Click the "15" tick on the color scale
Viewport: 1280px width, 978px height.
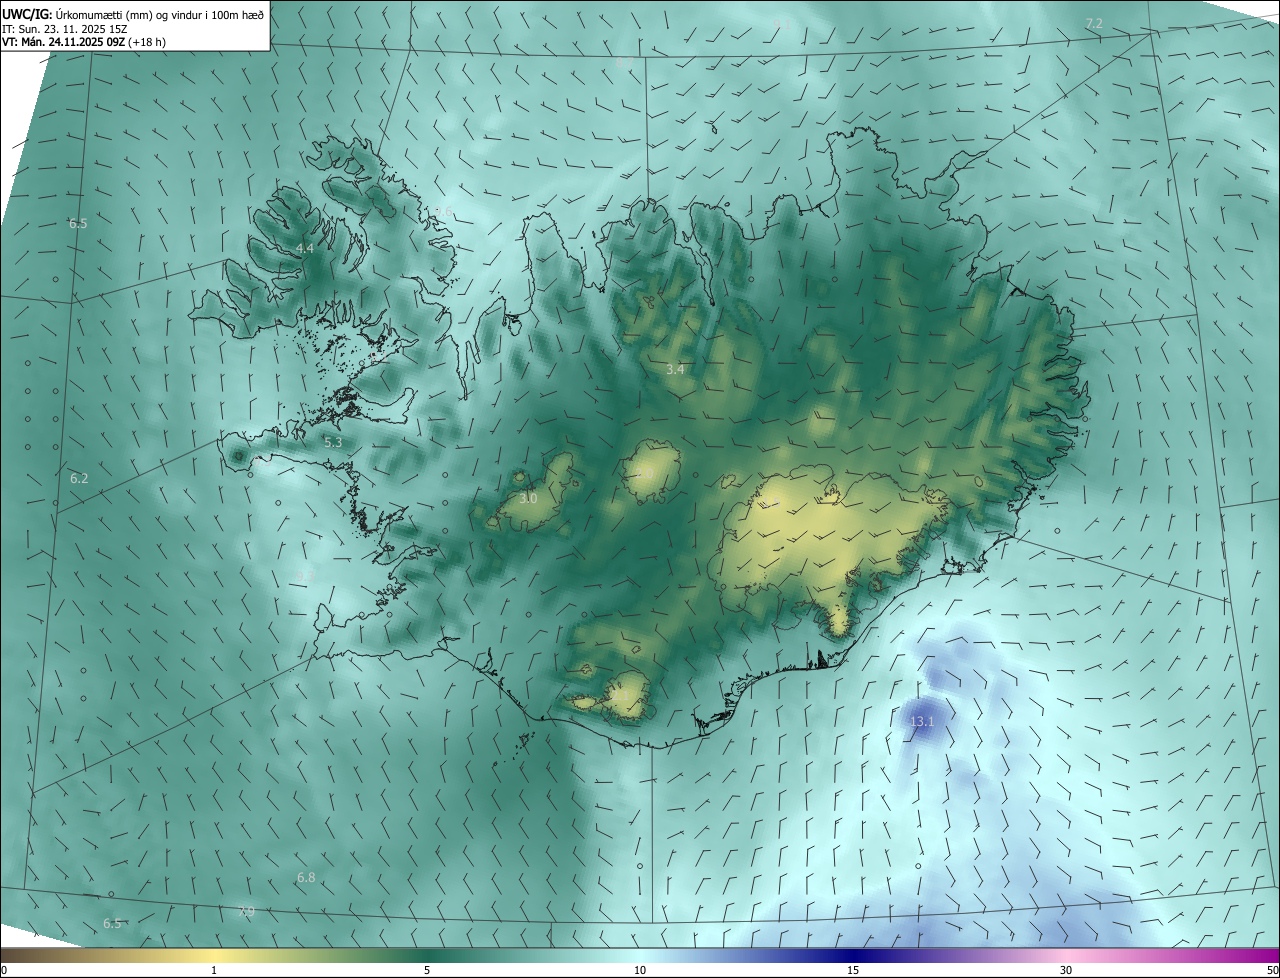(853, 970)
